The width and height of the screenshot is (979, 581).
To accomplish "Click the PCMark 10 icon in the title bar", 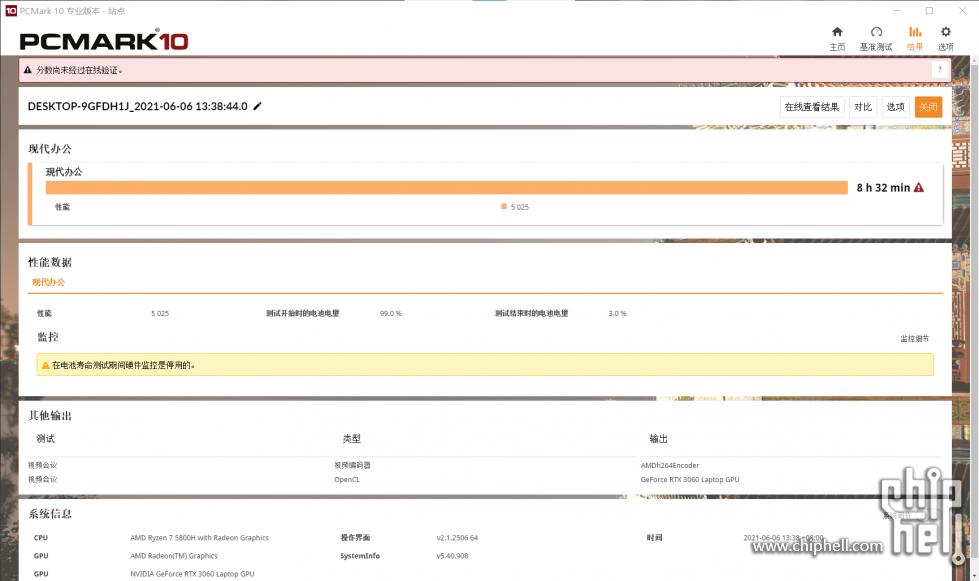I will (10, 11).
